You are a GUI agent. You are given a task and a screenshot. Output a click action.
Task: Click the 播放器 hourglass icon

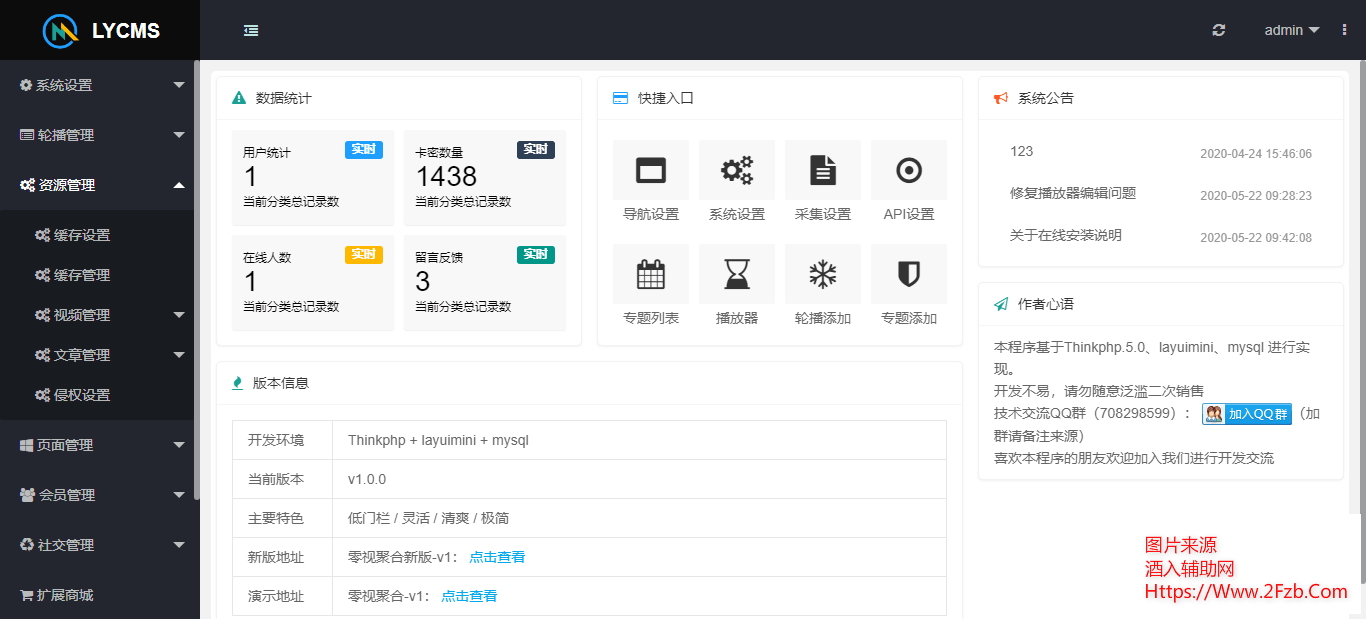(x=737, y=275)
